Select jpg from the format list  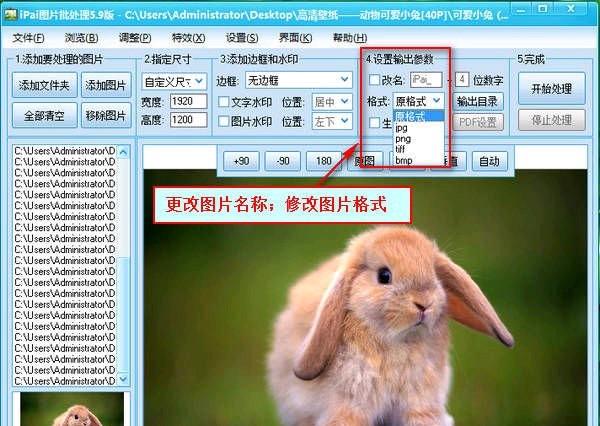click(402, 127)
